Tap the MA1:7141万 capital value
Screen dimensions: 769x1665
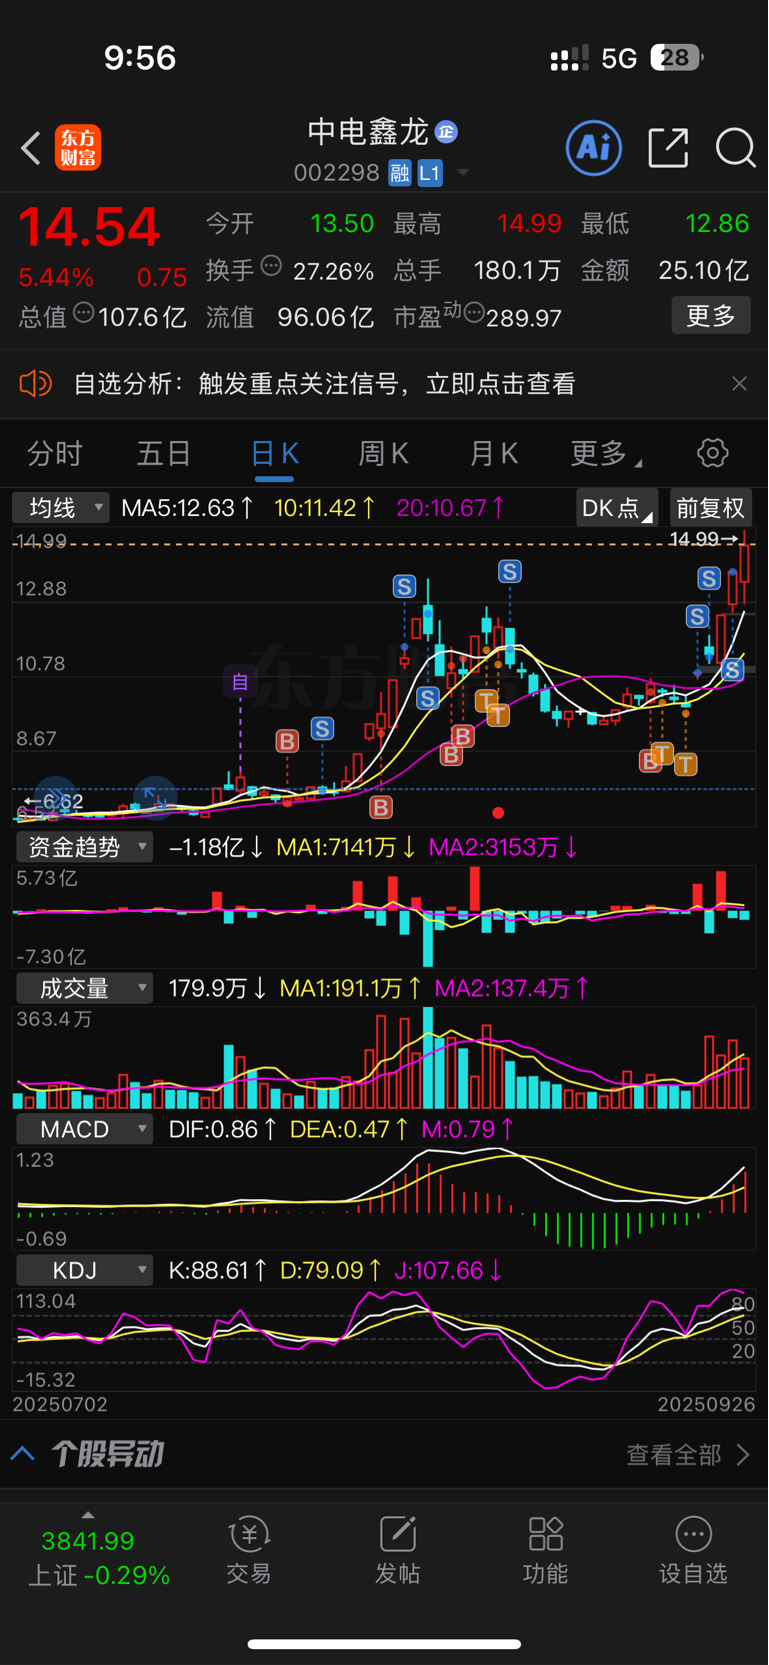[x=346, y=847]
